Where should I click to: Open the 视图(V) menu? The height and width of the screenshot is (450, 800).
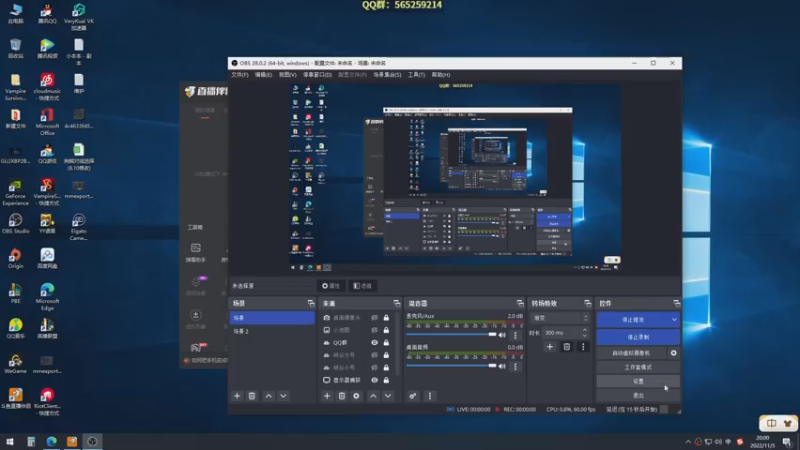(x=287, y=75)
